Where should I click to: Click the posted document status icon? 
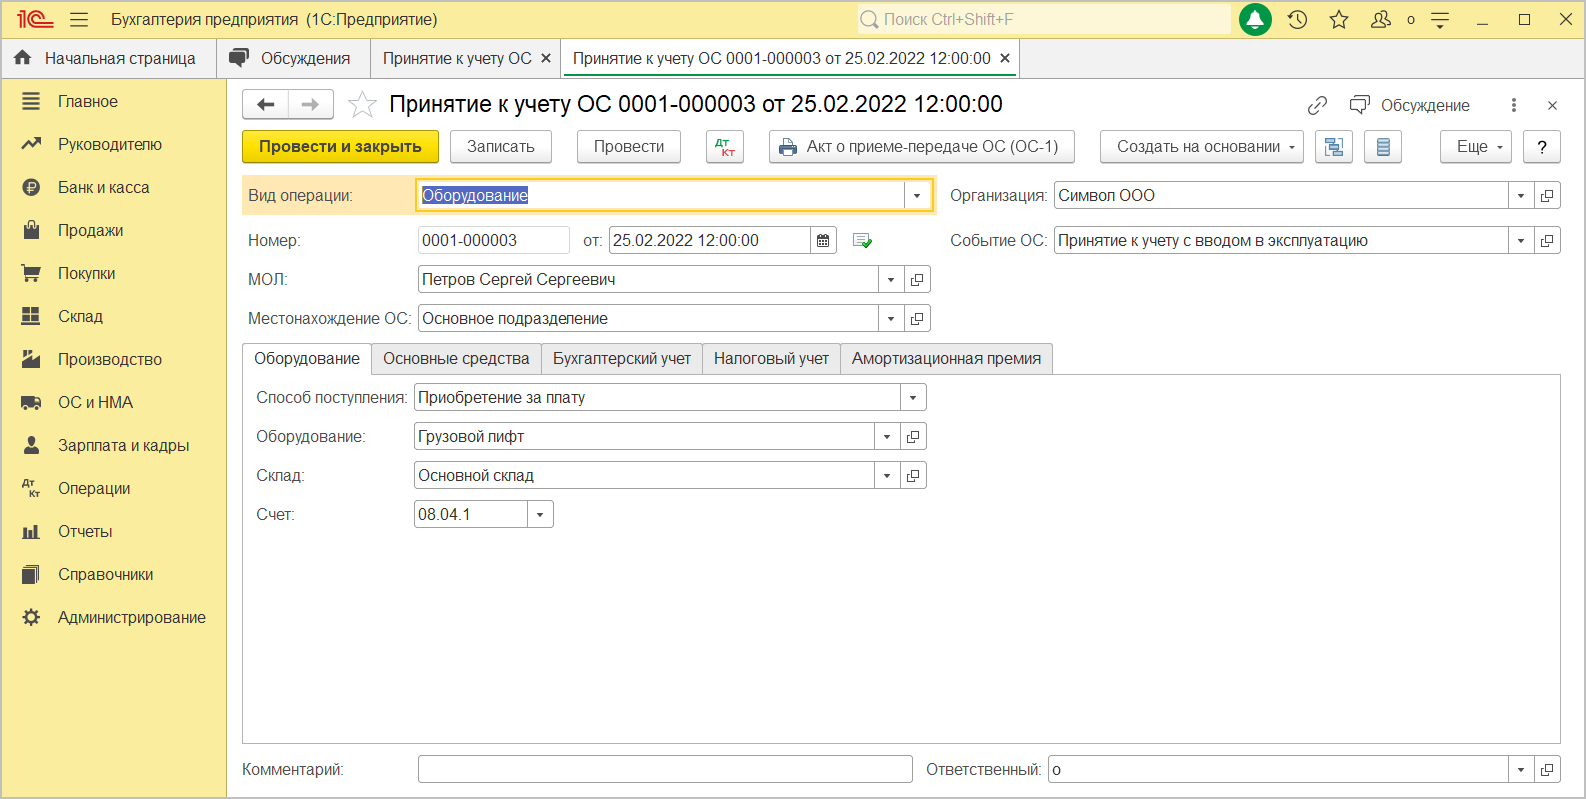point(862,240)
